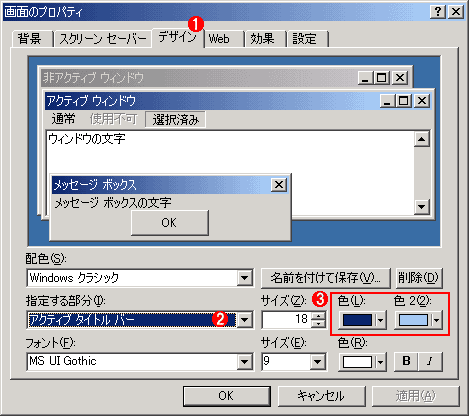Click the size field showing 18
This screenshot has width=469, height=416.
287,320
